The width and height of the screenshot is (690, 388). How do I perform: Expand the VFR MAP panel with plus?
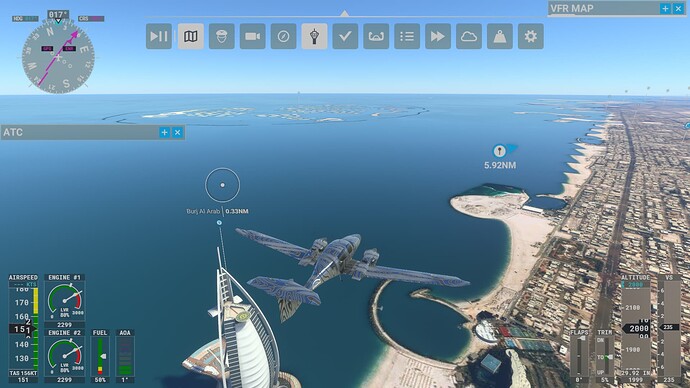665,8
